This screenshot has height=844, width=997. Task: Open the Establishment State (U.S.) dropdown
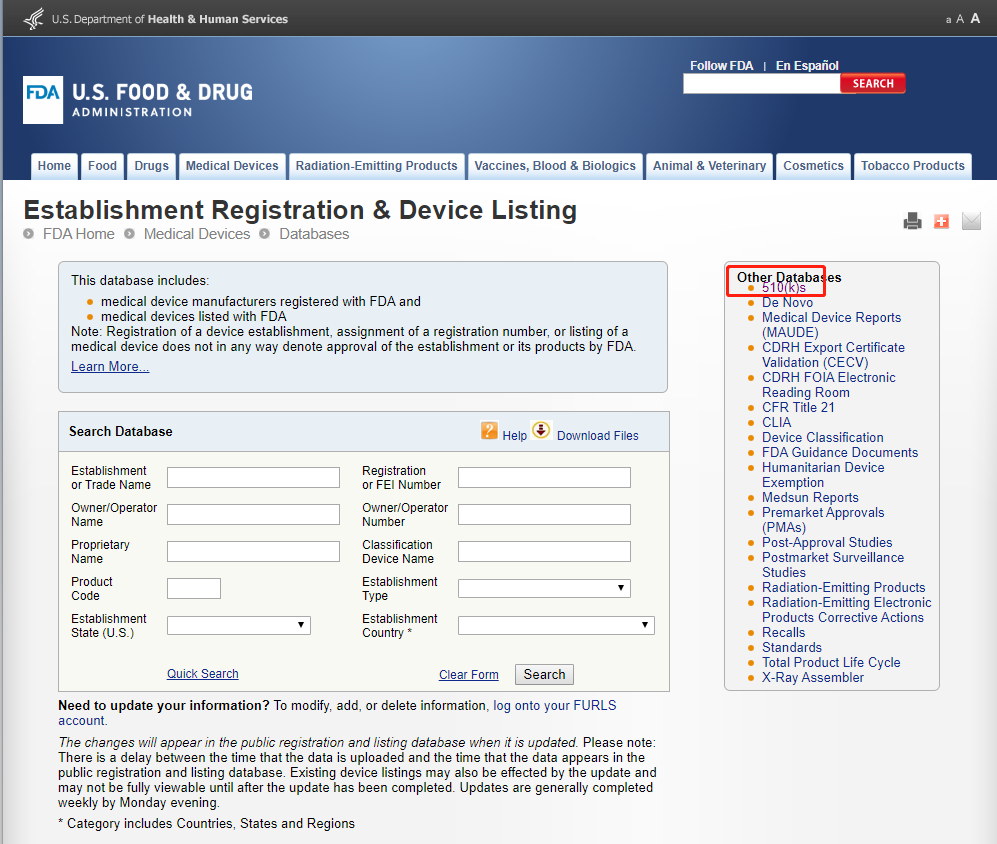pos(238,625)
